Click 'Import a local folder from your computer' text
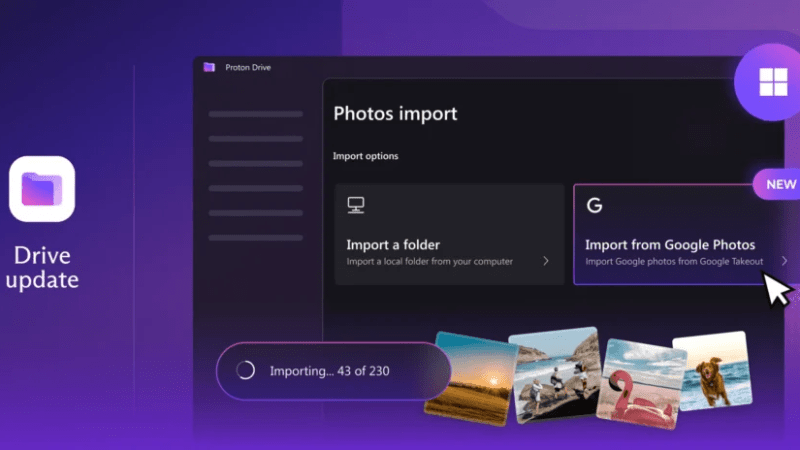The width and height of the screenshot is (800, 450). point(430,261)
